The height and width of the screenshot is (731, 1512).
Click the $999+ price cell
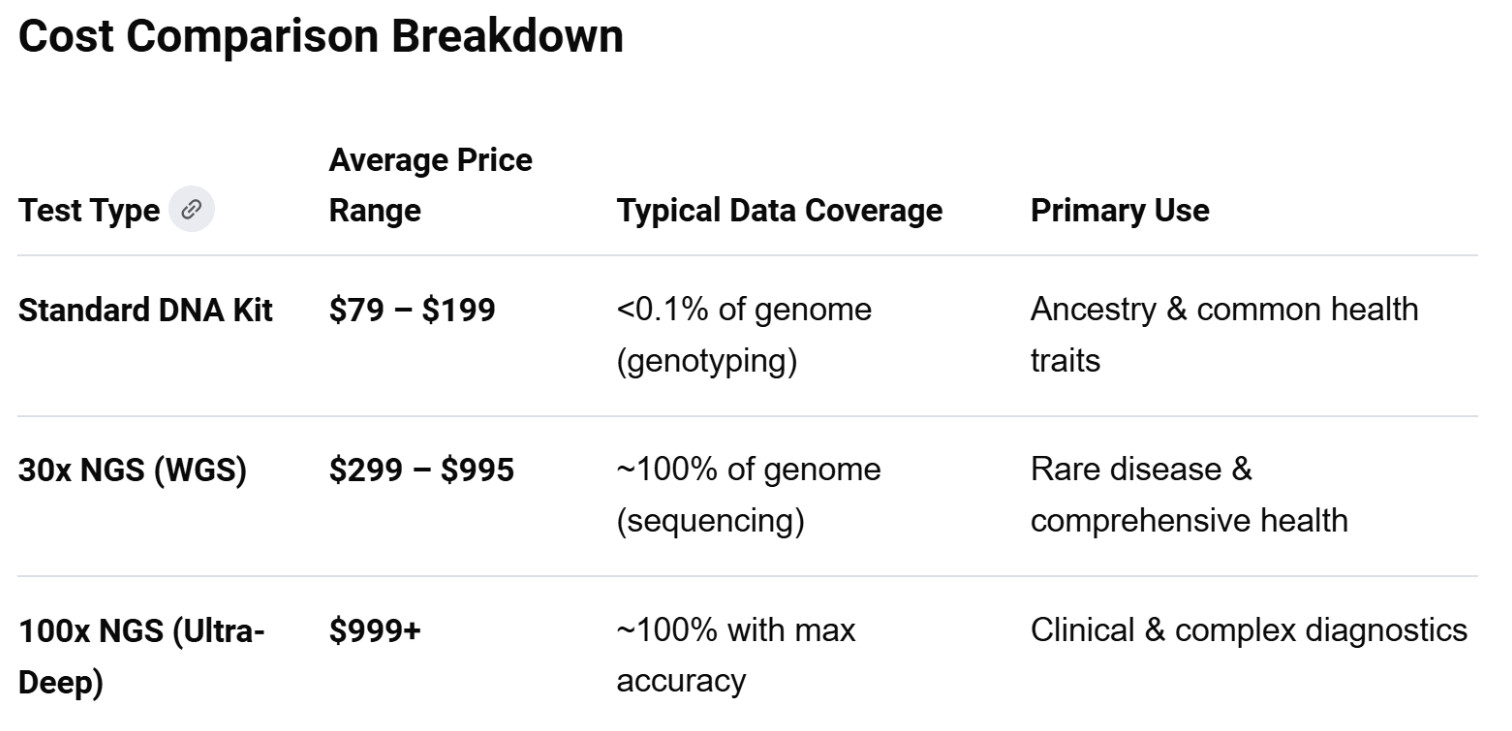375,631
